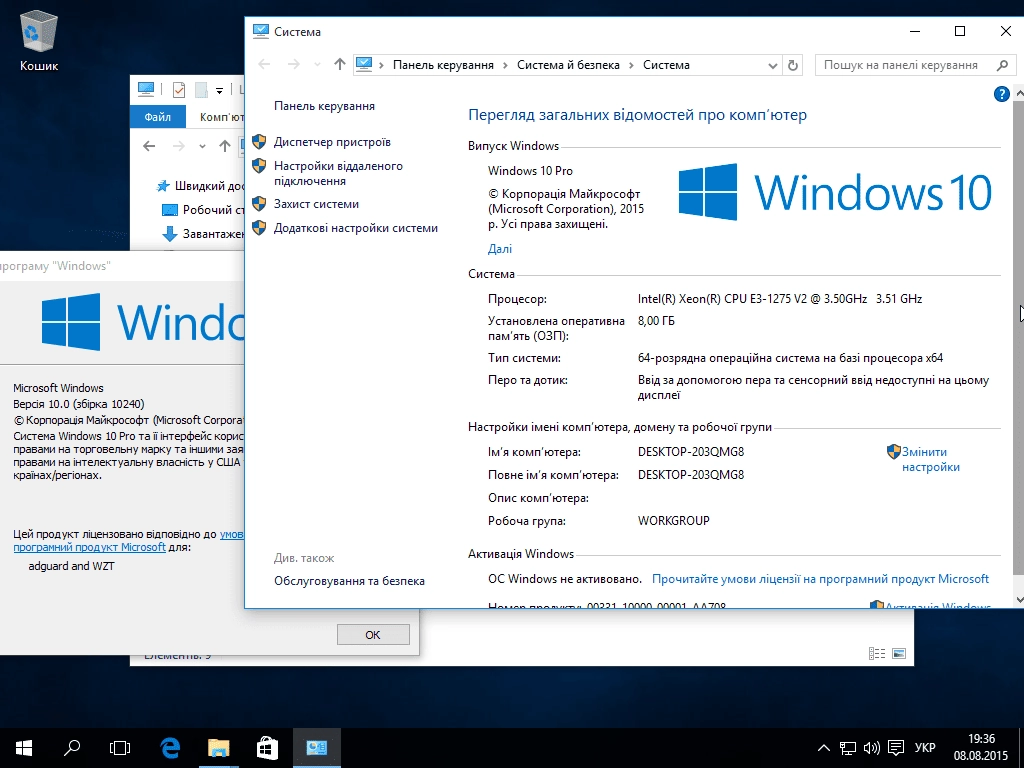This screenshot has height=768, width=1024.
Task: Open network status tray icon
Action: (x=848, y=748)
